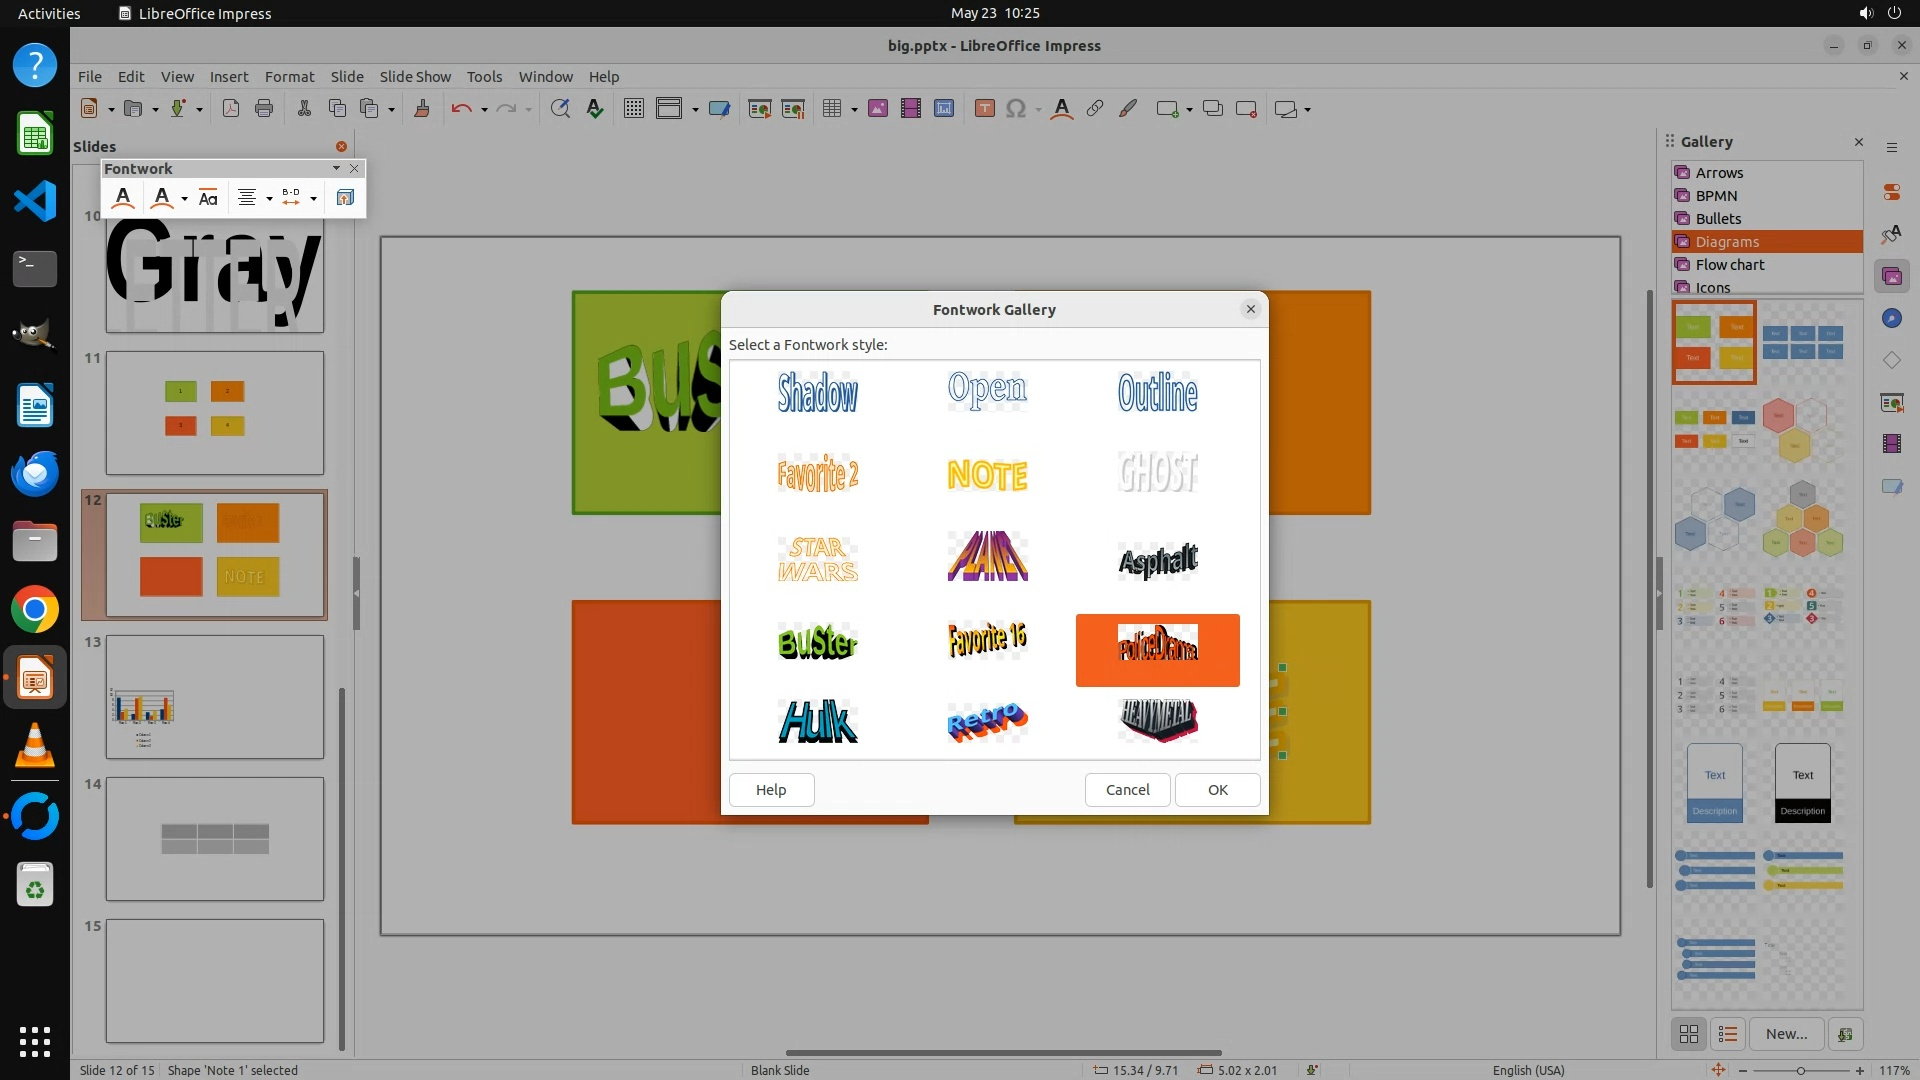Screen dimensions: 1920x1080
Task: Cancel the Fontwork Gallery dialog
Action: point(1127,790)
